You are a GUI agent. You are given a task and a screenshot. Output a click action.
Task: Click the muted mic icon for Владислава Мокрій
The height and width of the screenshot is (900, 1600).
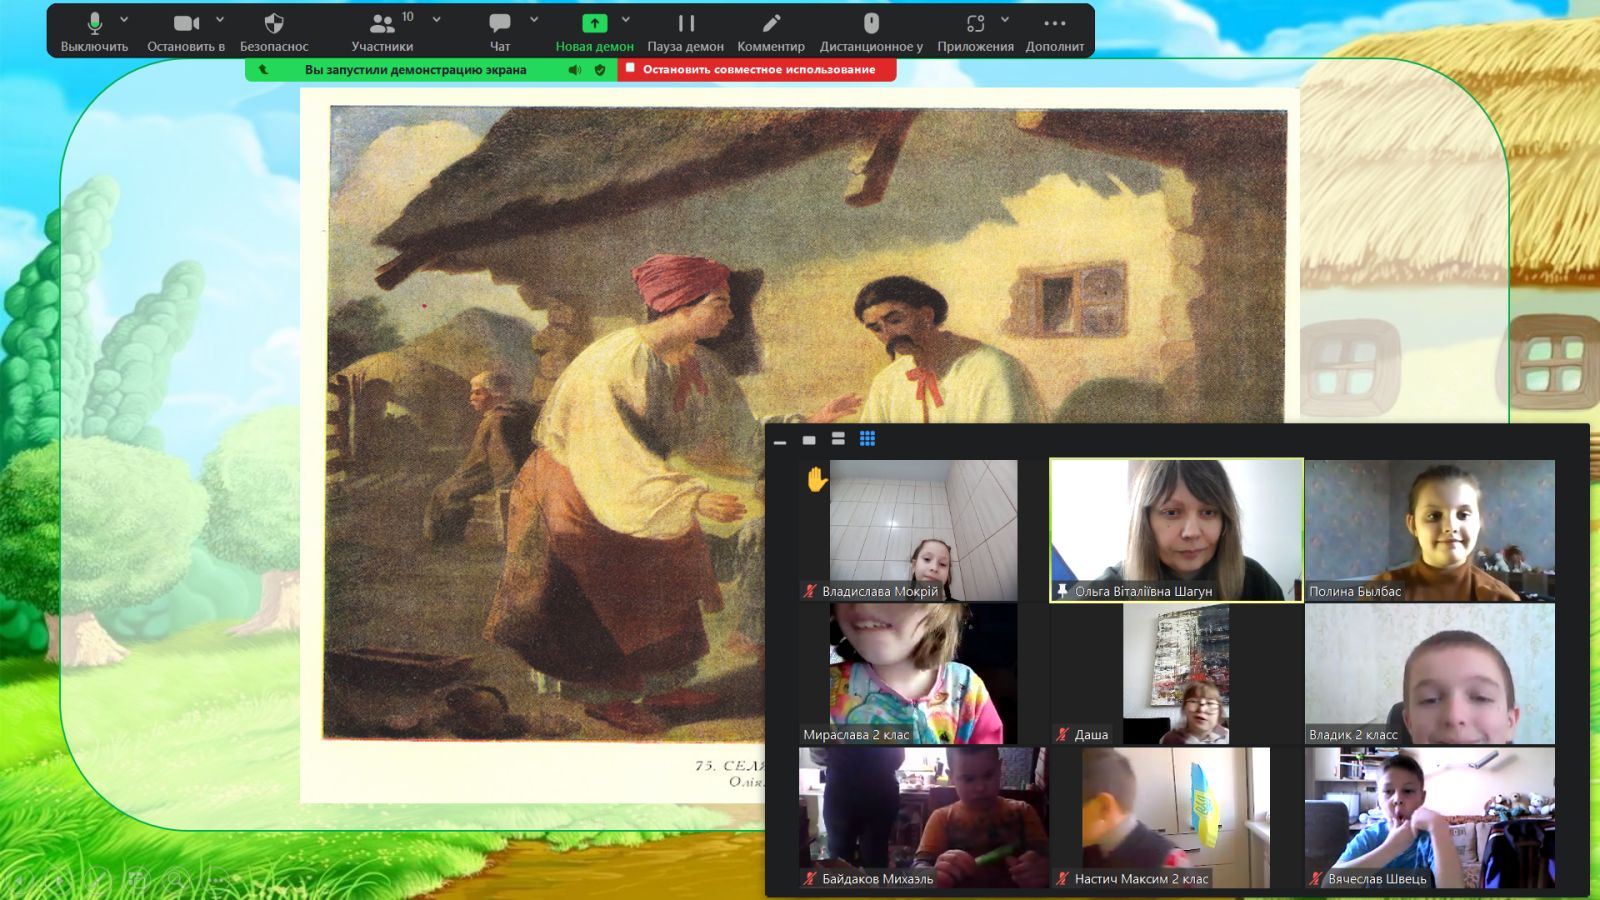click(x=810, y=591)
